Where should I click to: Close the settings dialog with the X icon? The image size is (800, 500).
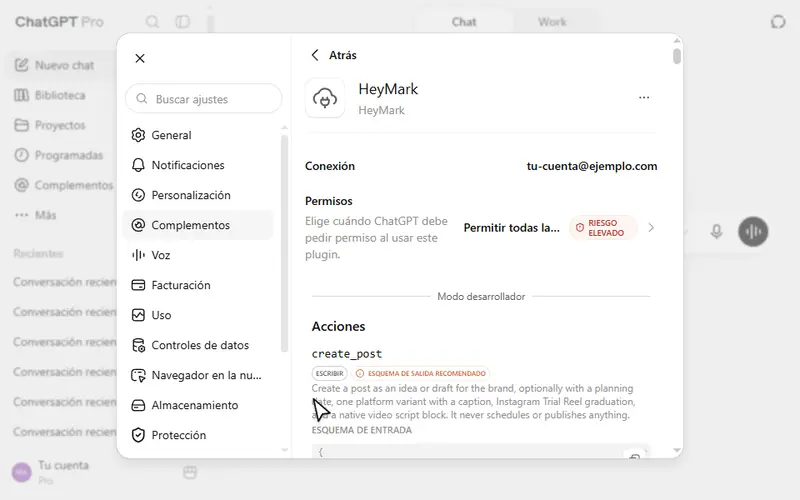click(140, 58)
